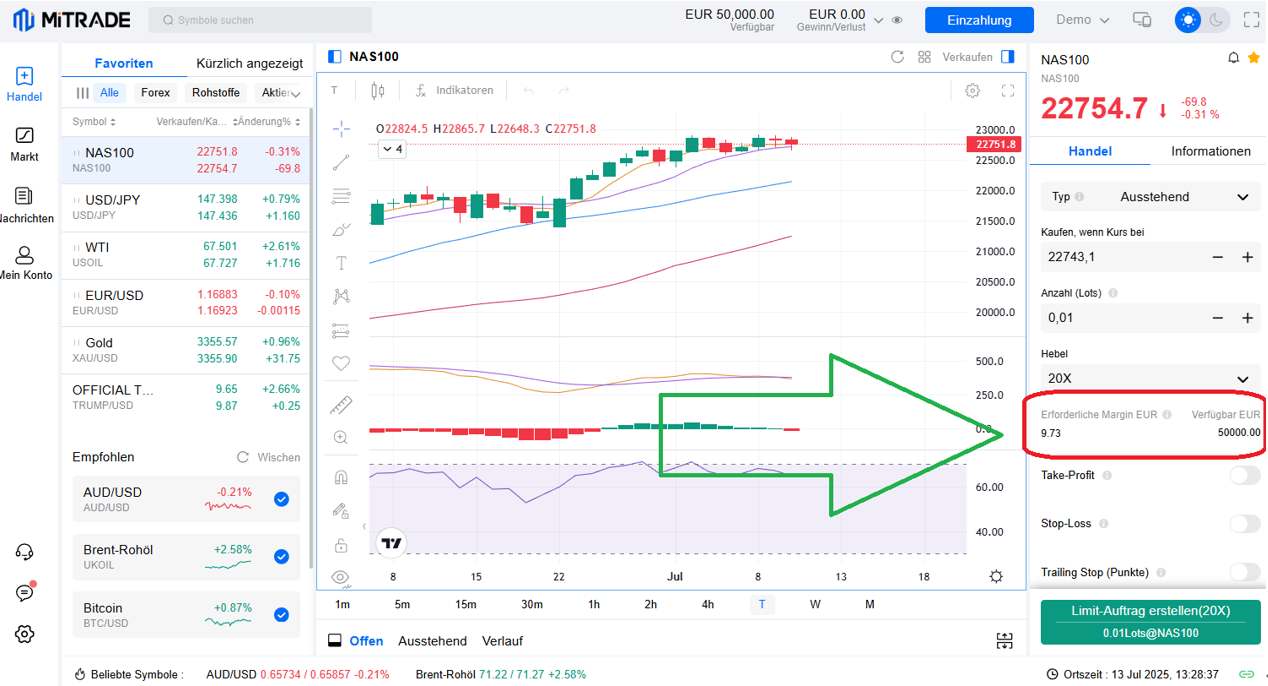Screen dimensions: 1268x686
Task: Refresh the NAS100 chart
Action: [897, 57]
